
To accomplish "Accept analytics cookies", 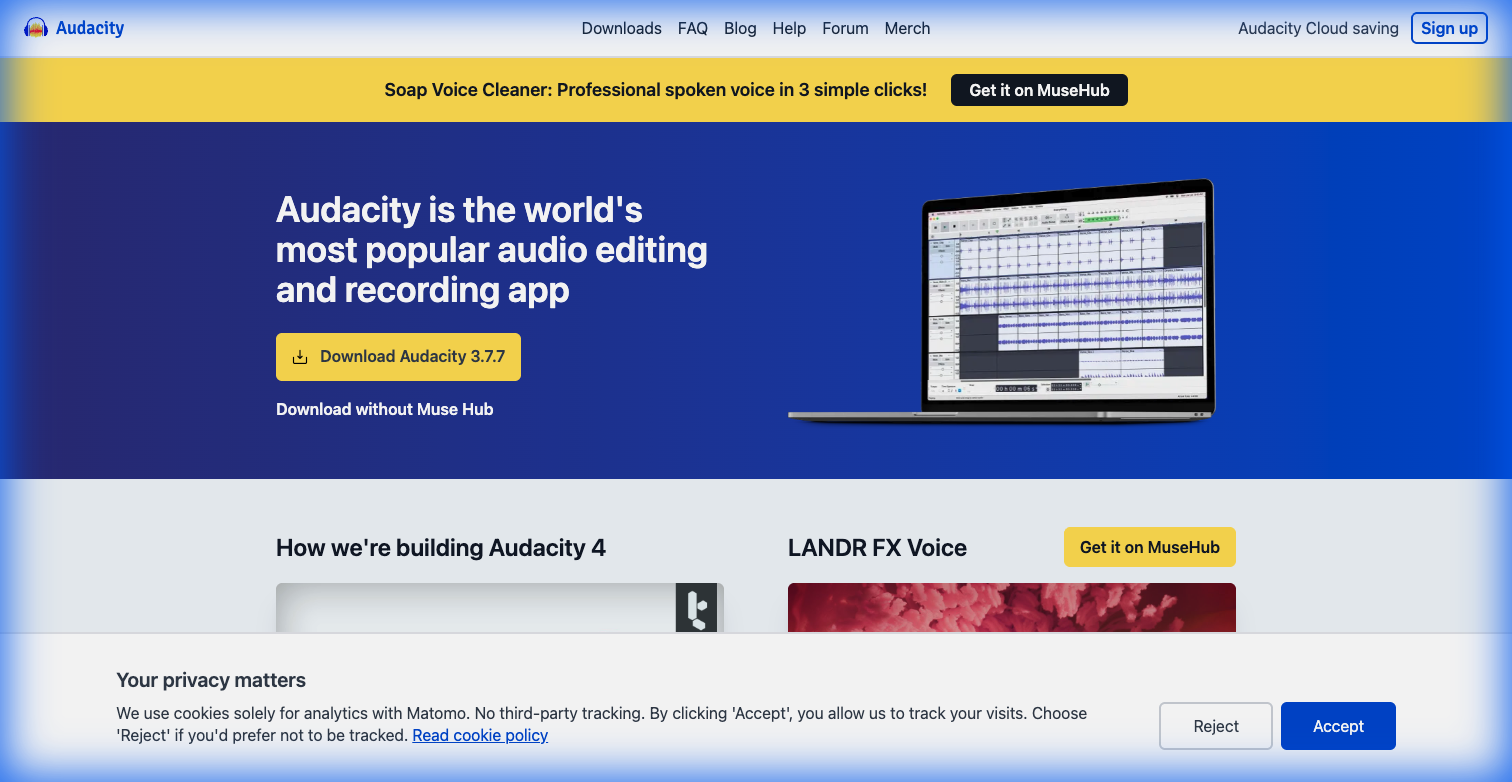I will click(x=1338, y=726).
